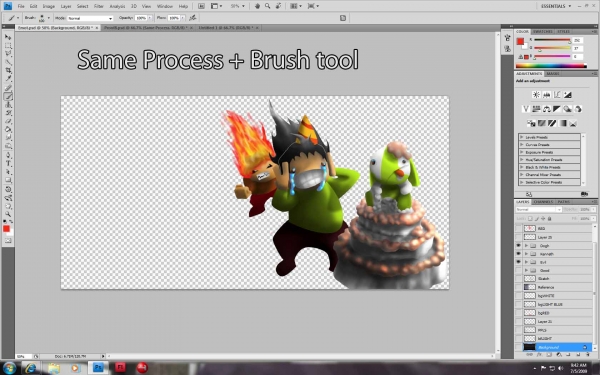Screen dimensions: 600x375
Task: Click the Reference layer thumbnail
Action: [x=530, y=287]
